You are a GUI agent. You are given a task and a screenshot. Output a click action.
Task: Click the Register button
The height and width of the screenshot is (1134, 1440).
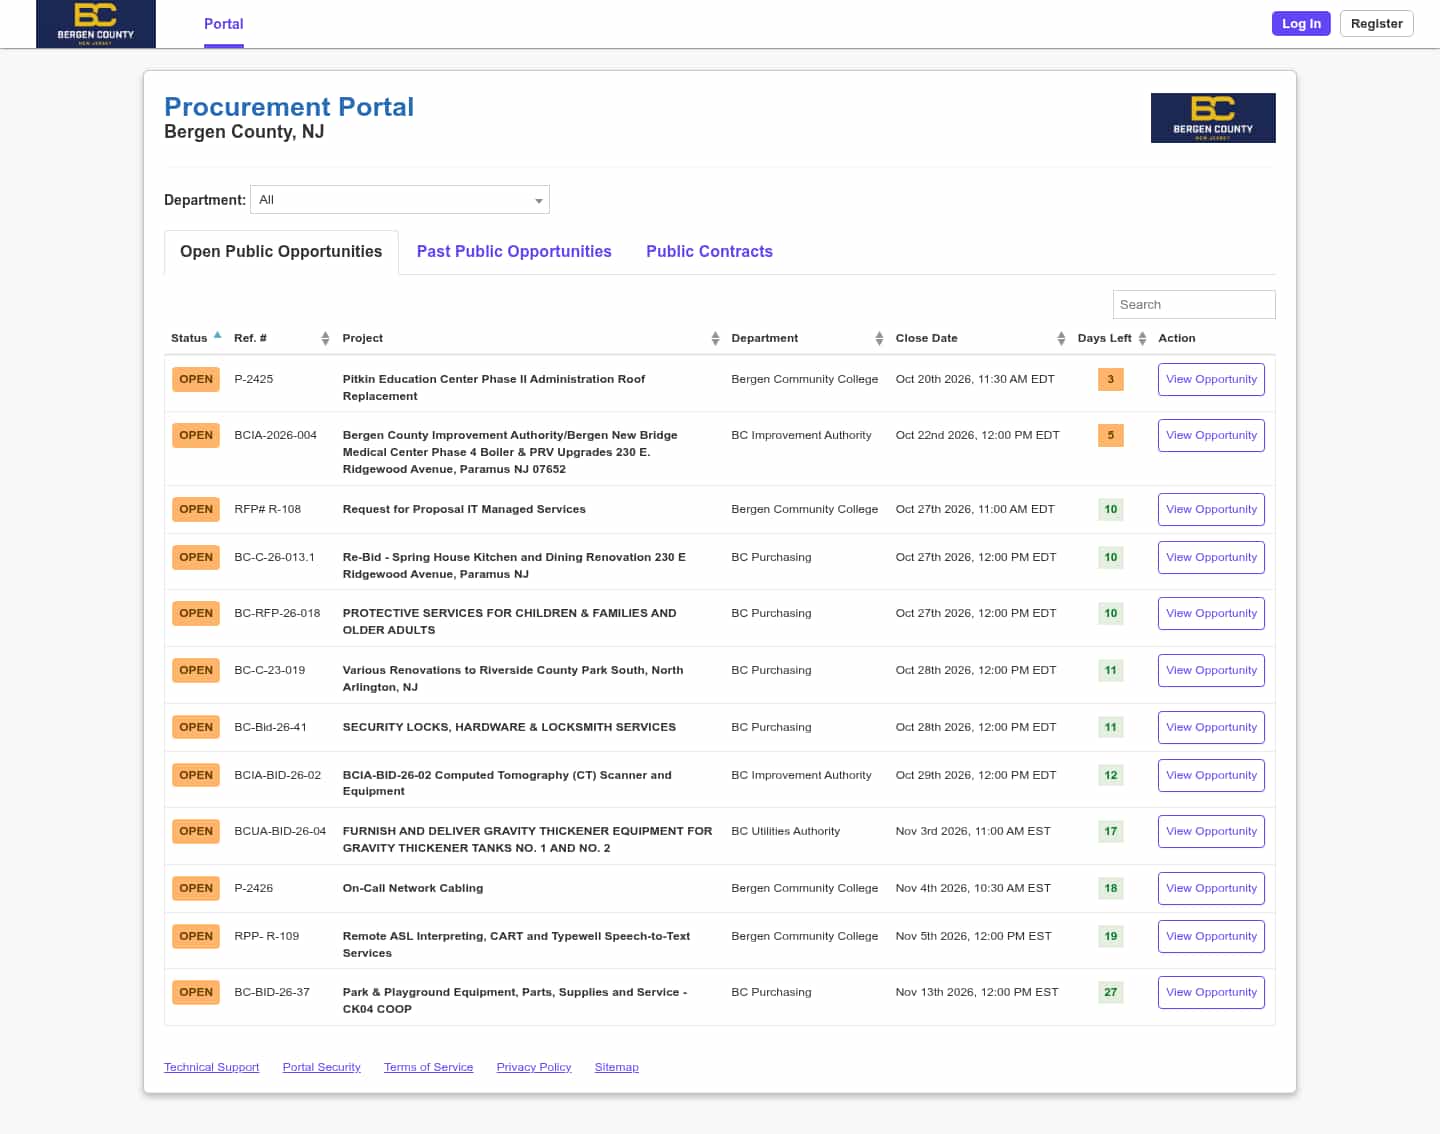(x=1376, y=24)
